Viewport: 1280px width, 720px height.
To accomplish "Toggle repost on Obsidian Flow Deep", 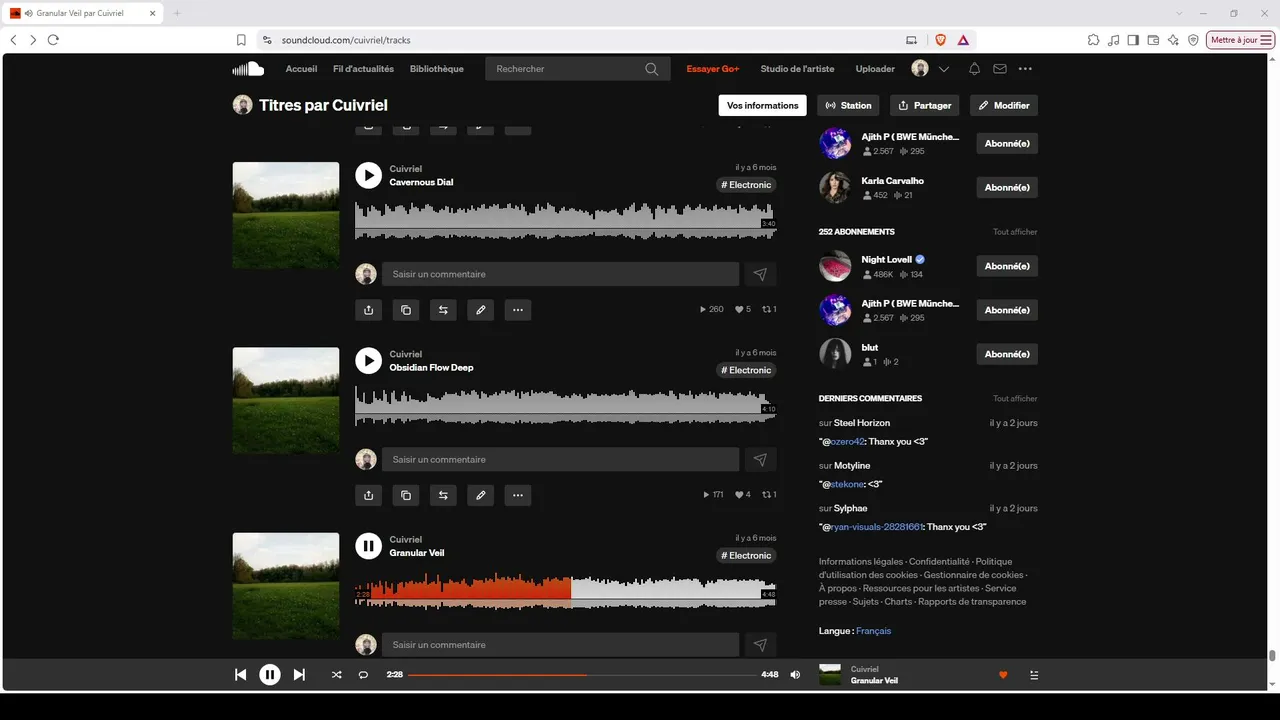I will tap(442, 495).
